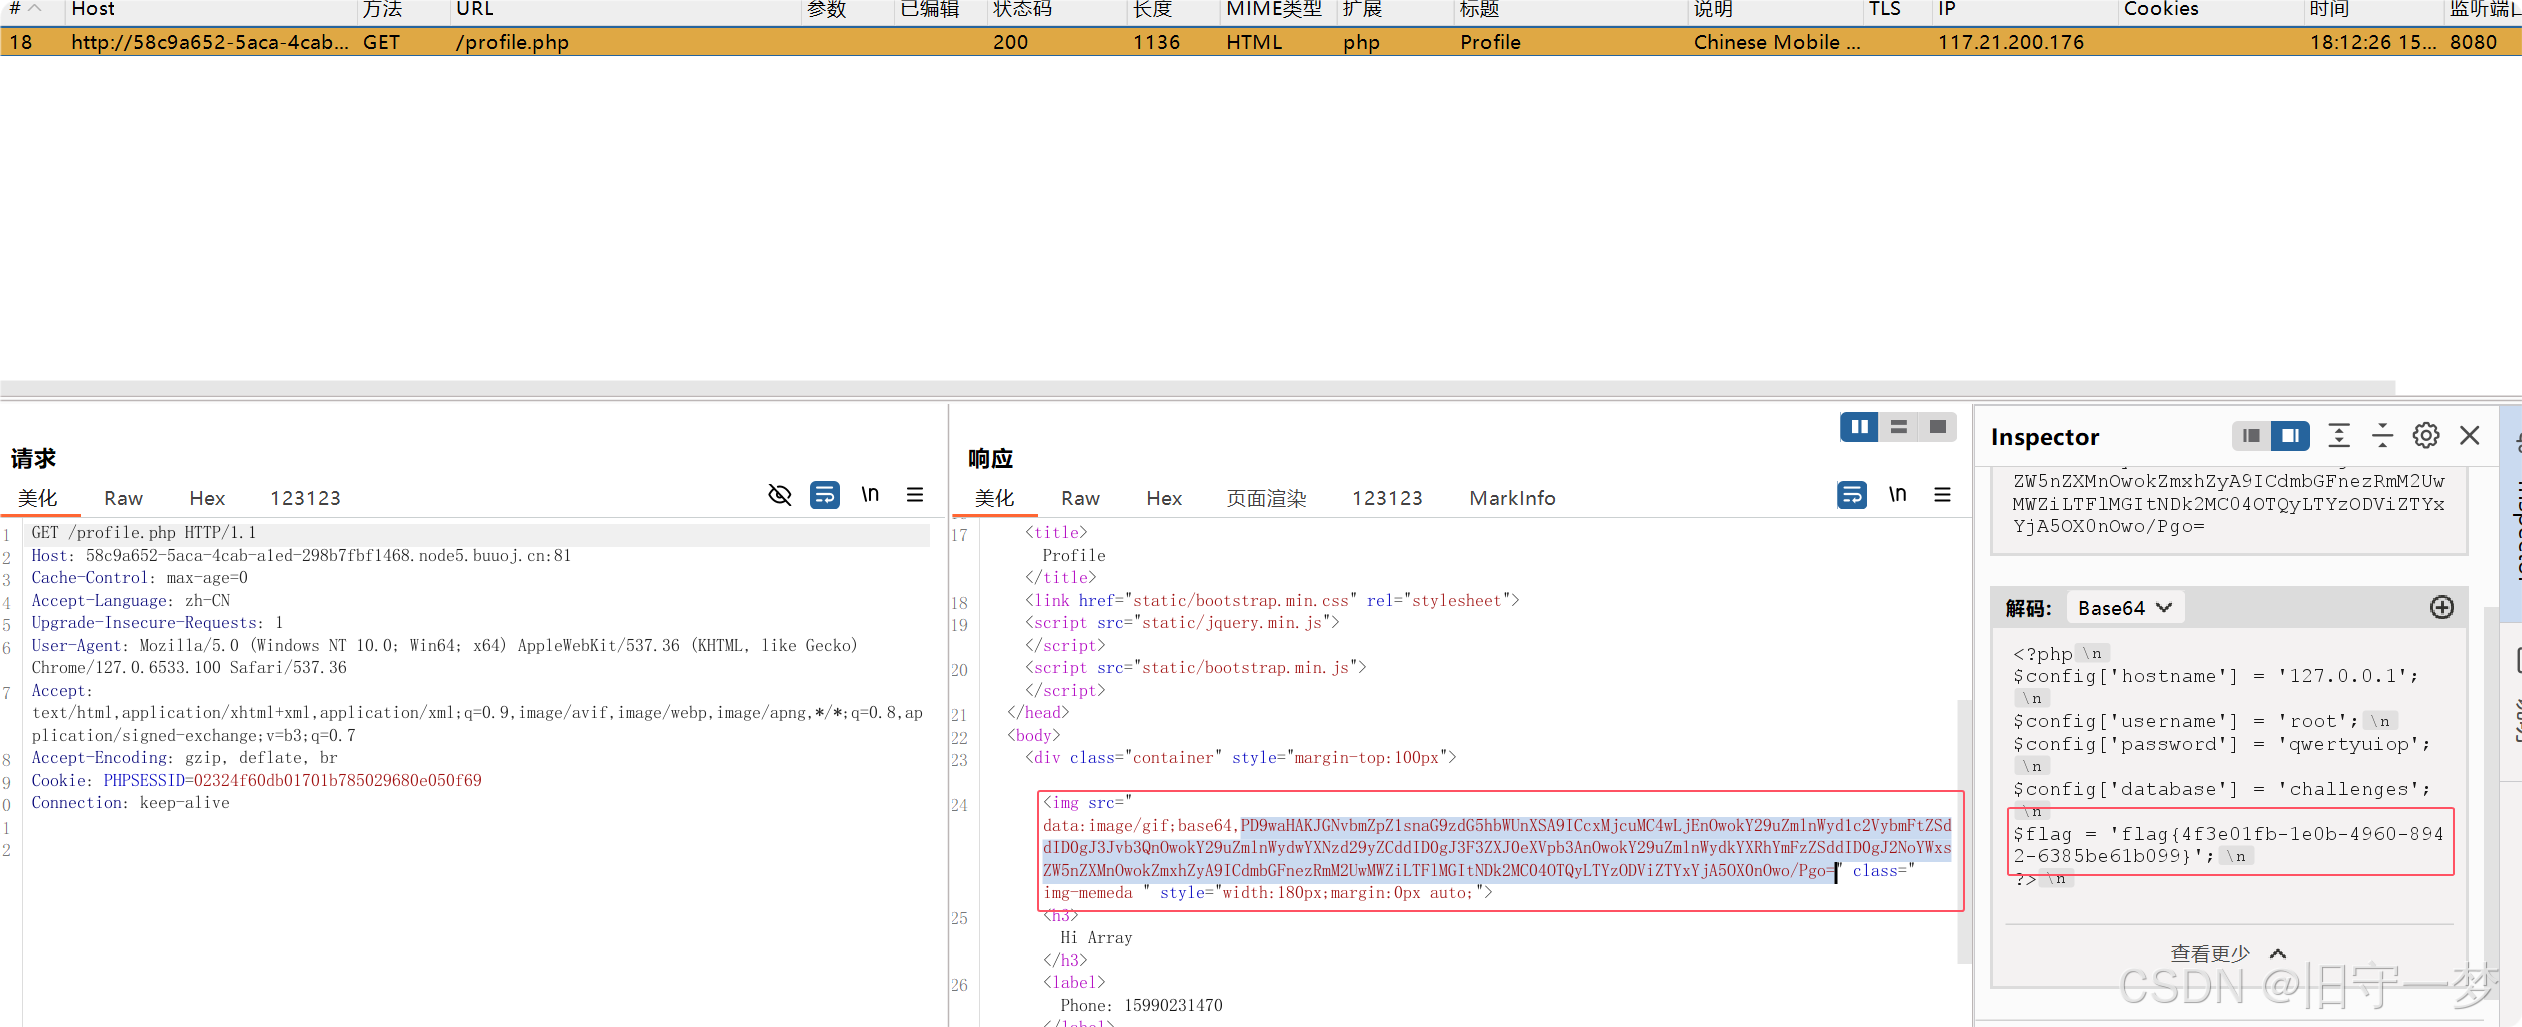Open response 123123 tab

coord(1387,498)
